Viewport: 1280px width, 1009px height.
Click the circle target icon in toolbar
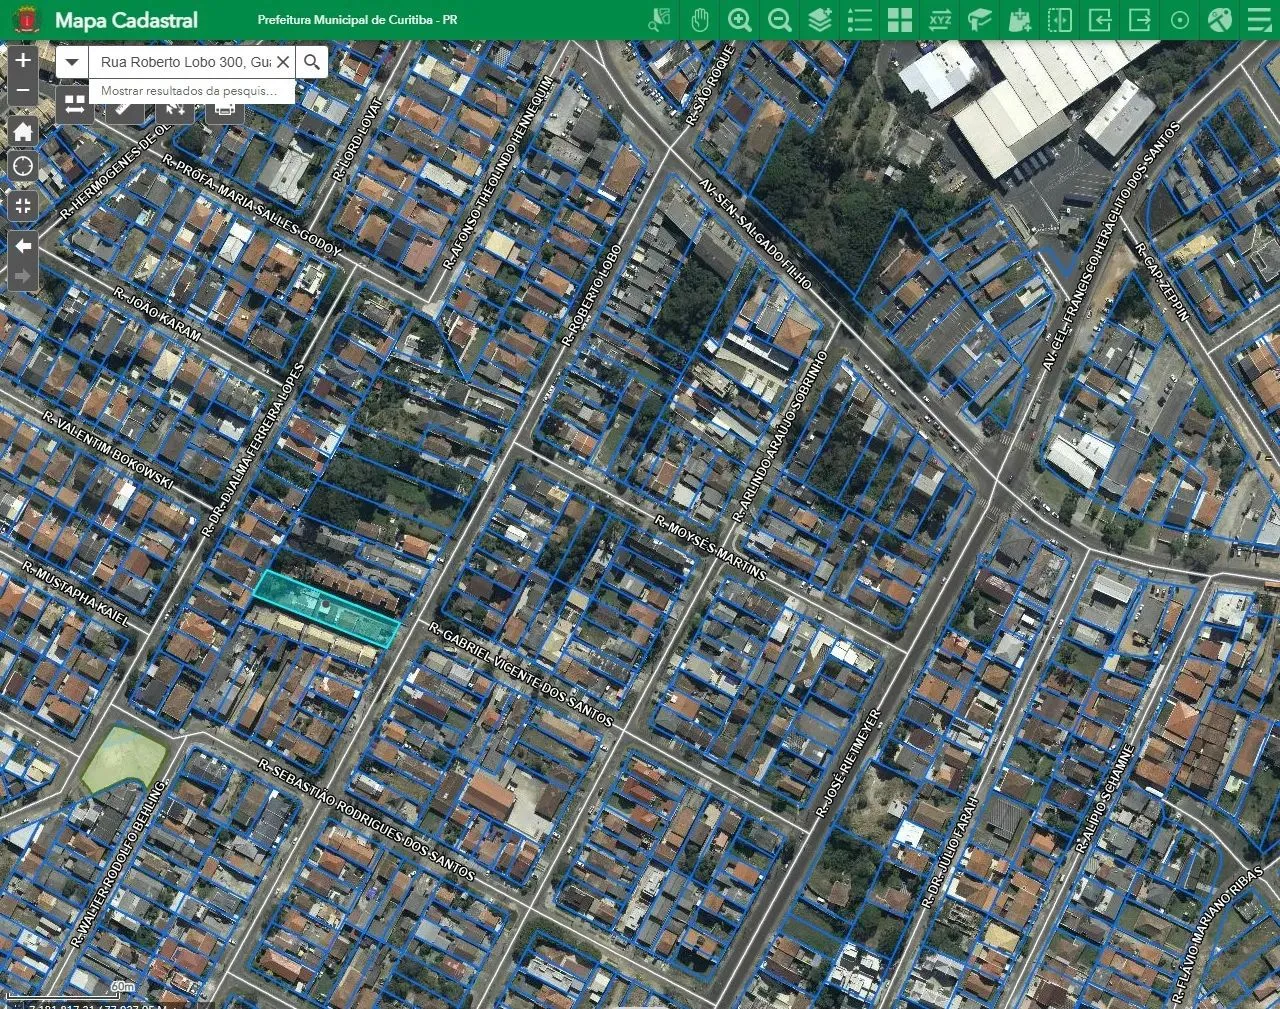click(x=1179, y=20)
